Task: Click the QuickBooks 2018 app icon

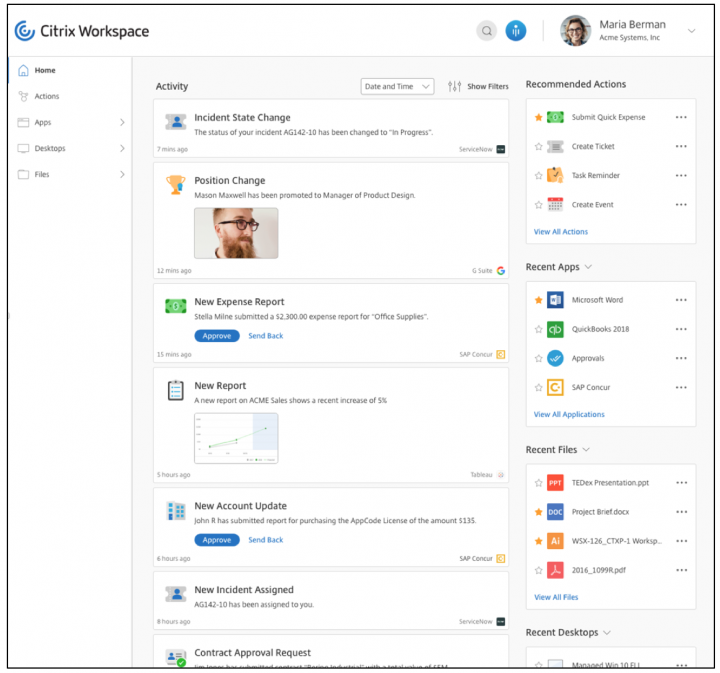Action: coord(555,329)
